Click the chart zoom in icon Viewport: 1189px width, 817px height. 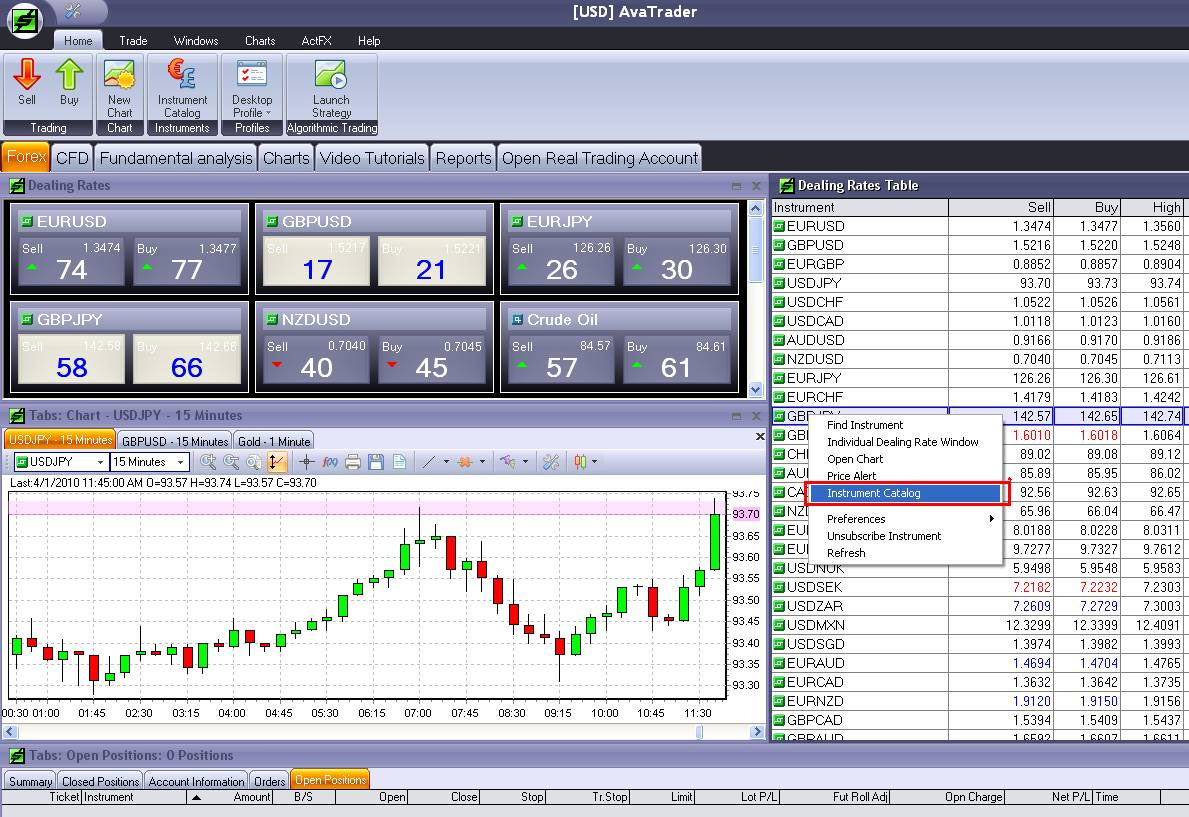coord(208,461)
